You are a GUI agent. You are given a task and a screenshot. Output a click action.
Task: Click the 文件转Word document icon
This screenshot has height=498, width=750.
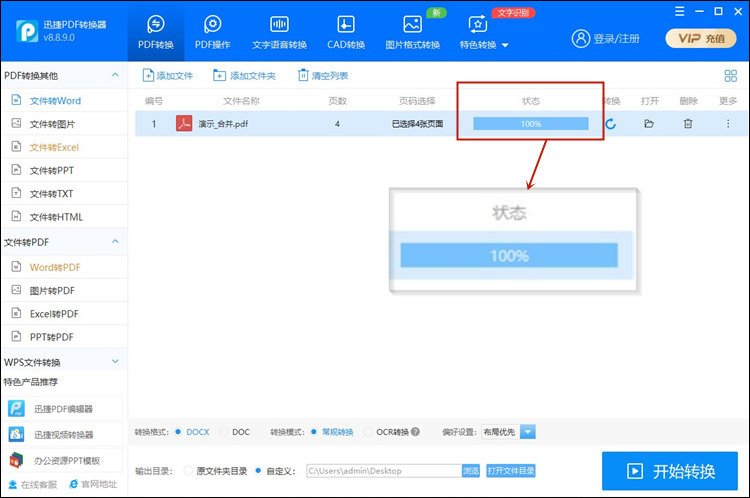click(x=16, y=100)
